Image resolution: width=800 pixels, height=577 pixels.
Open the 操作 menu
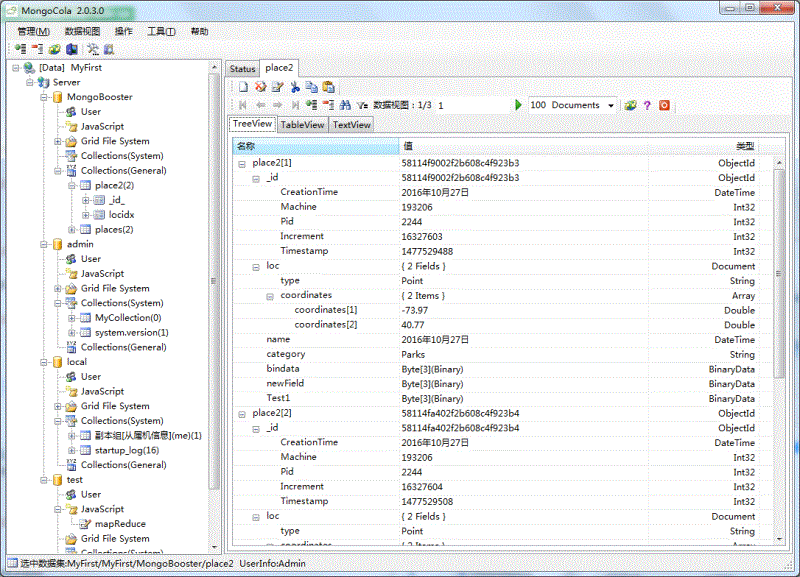tap(123, 31)
